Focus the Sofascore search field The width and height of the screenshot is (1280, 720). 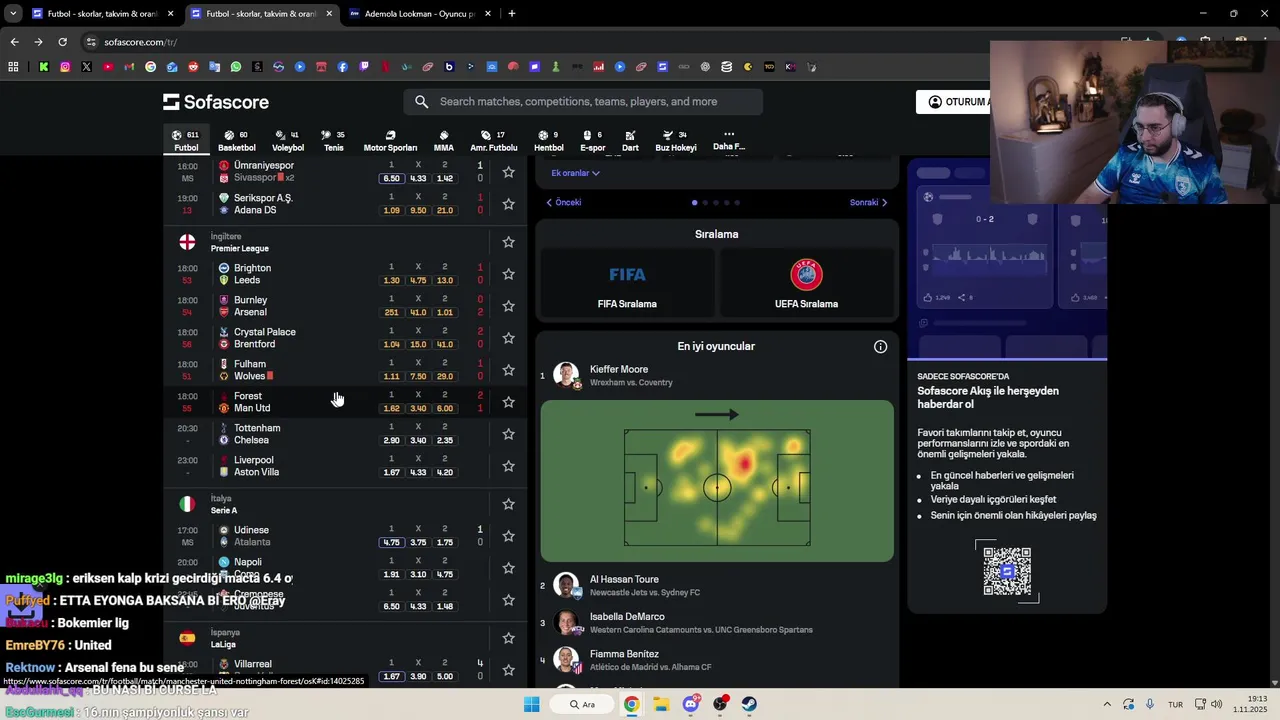pyautogui.click(x=583, y=102)
